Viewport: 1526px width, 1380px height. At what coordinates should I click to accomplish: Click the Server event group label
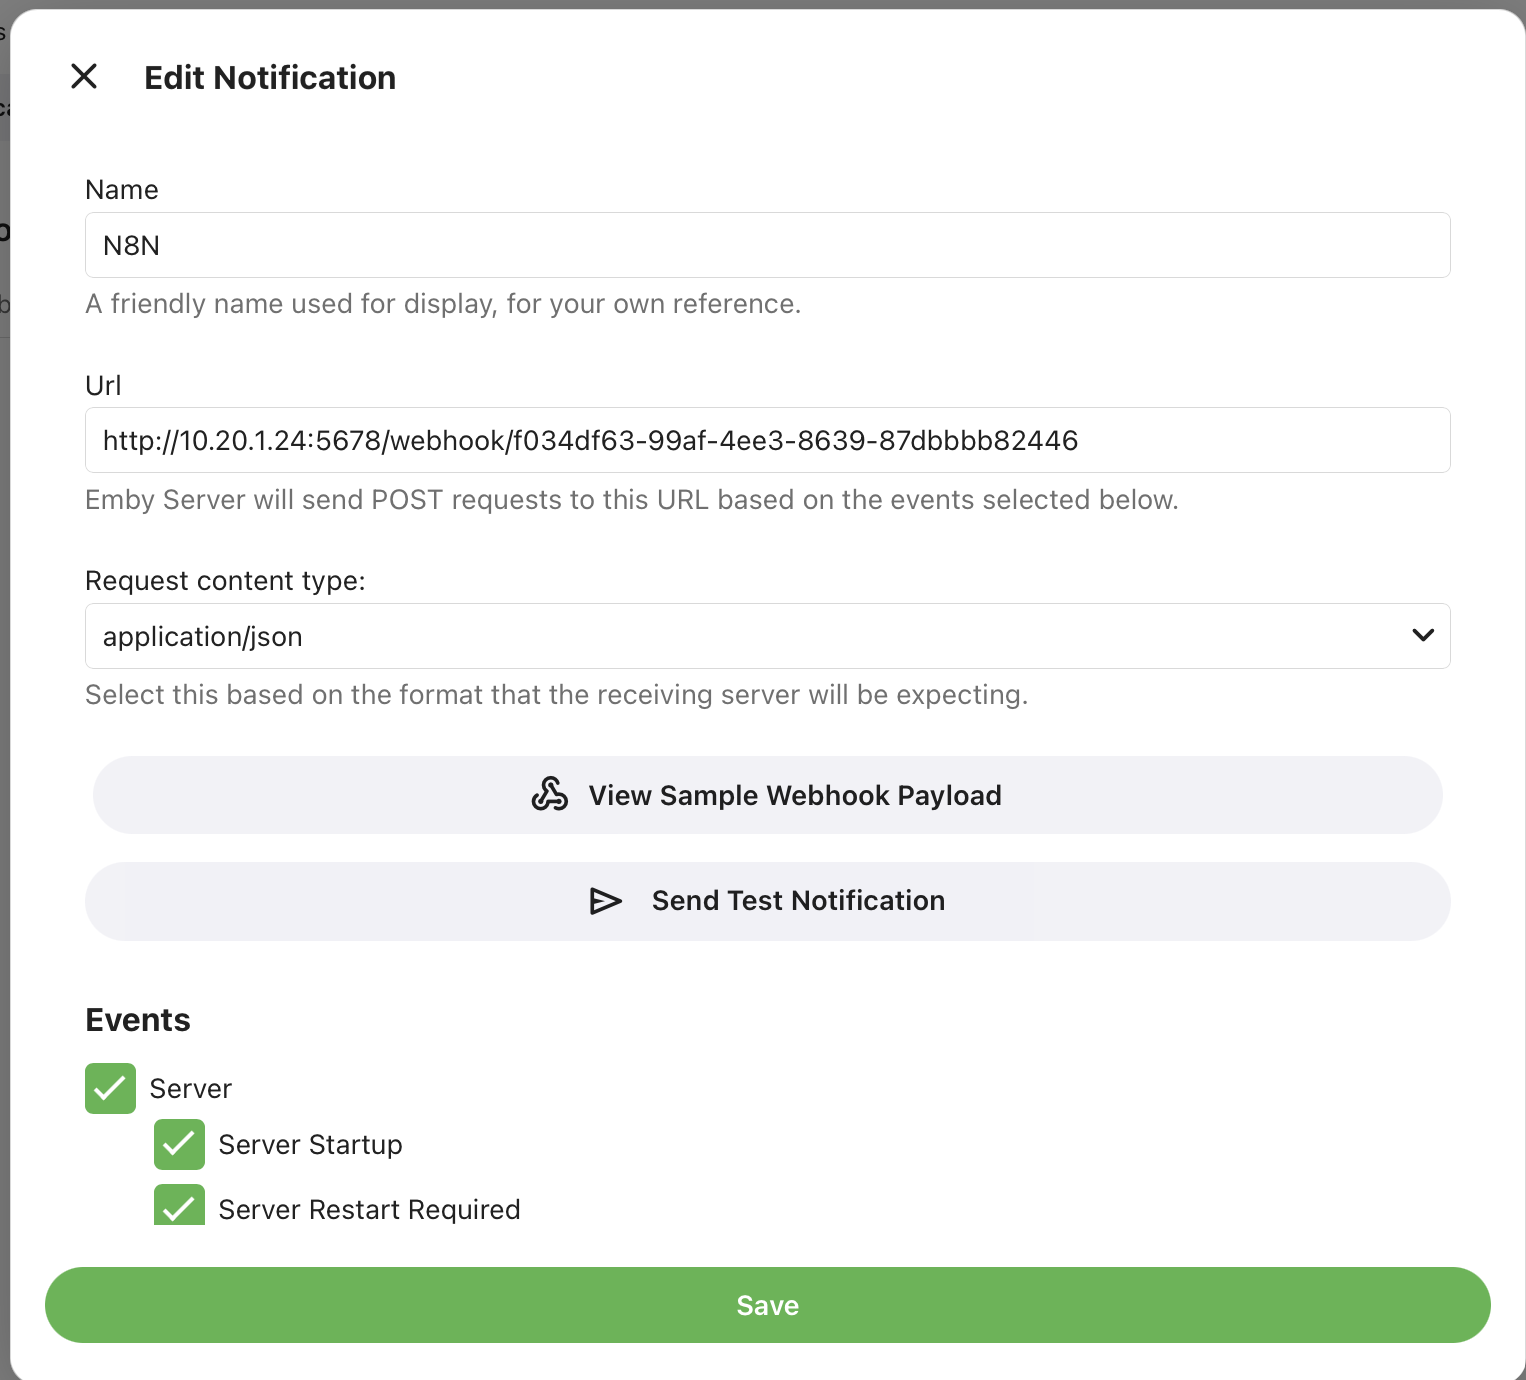click(x=190, y=1089)
